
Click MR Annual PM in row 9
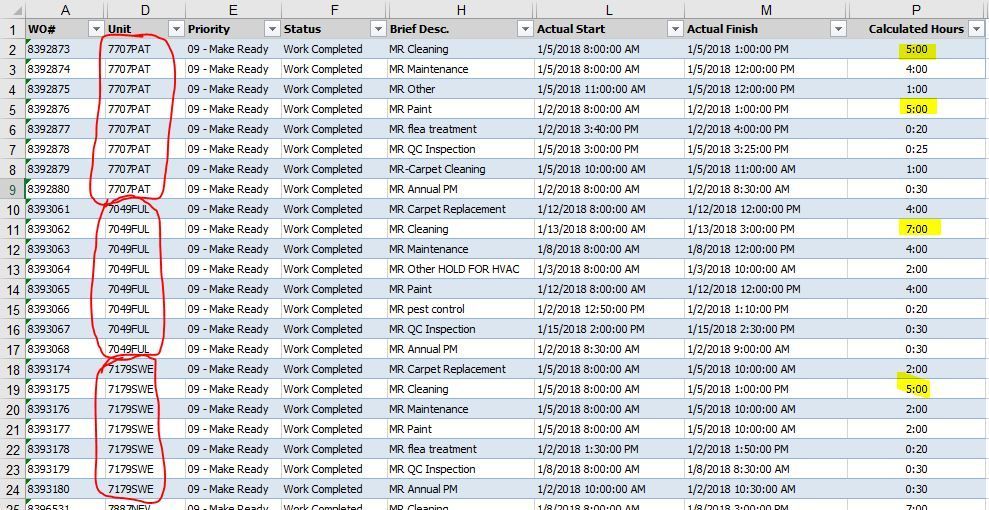tap(461, 189)
